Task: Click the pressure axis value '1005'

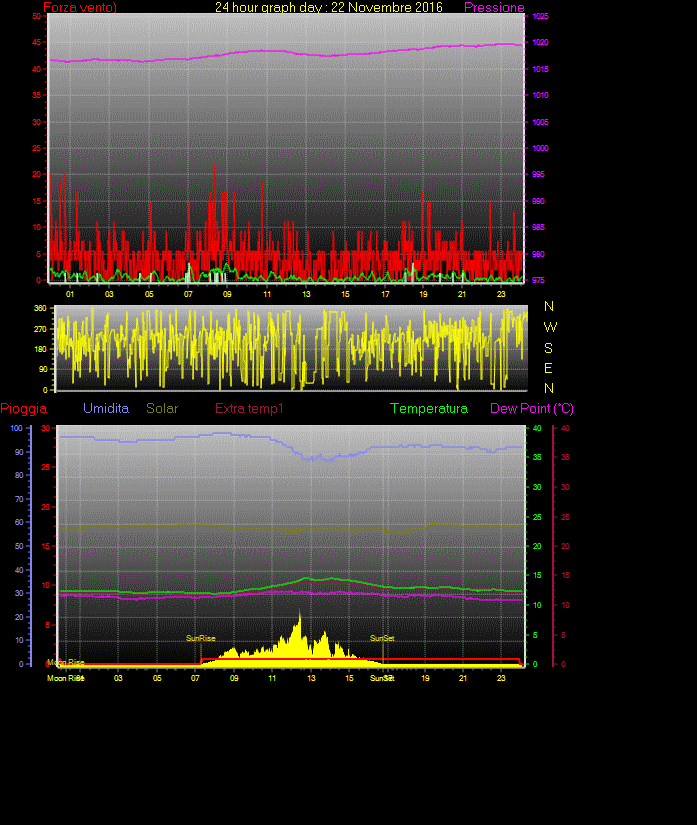Action: 540,122
